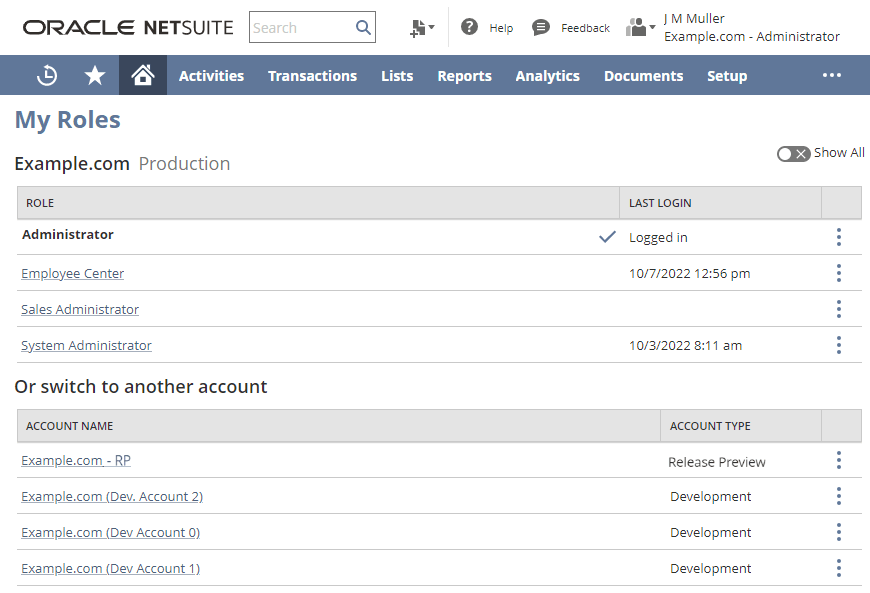This screenshot has width=870, height=593.
Task: Open the overflow menu via the ellipsis icon
Action: tap(832, 75)
